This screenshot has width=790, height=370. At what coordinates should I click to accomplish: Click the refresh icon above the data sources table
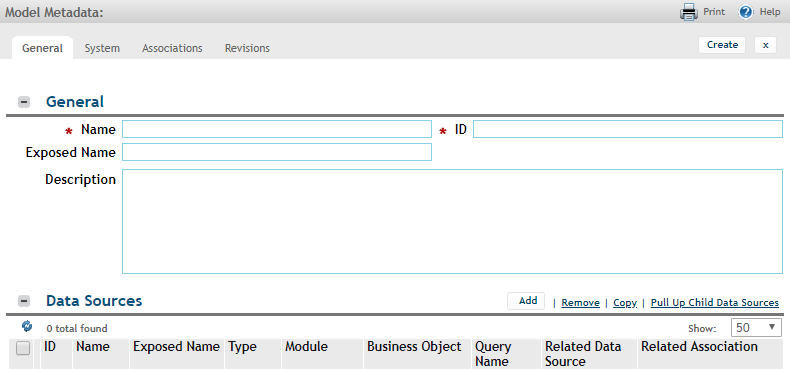(x=27, y=327)
